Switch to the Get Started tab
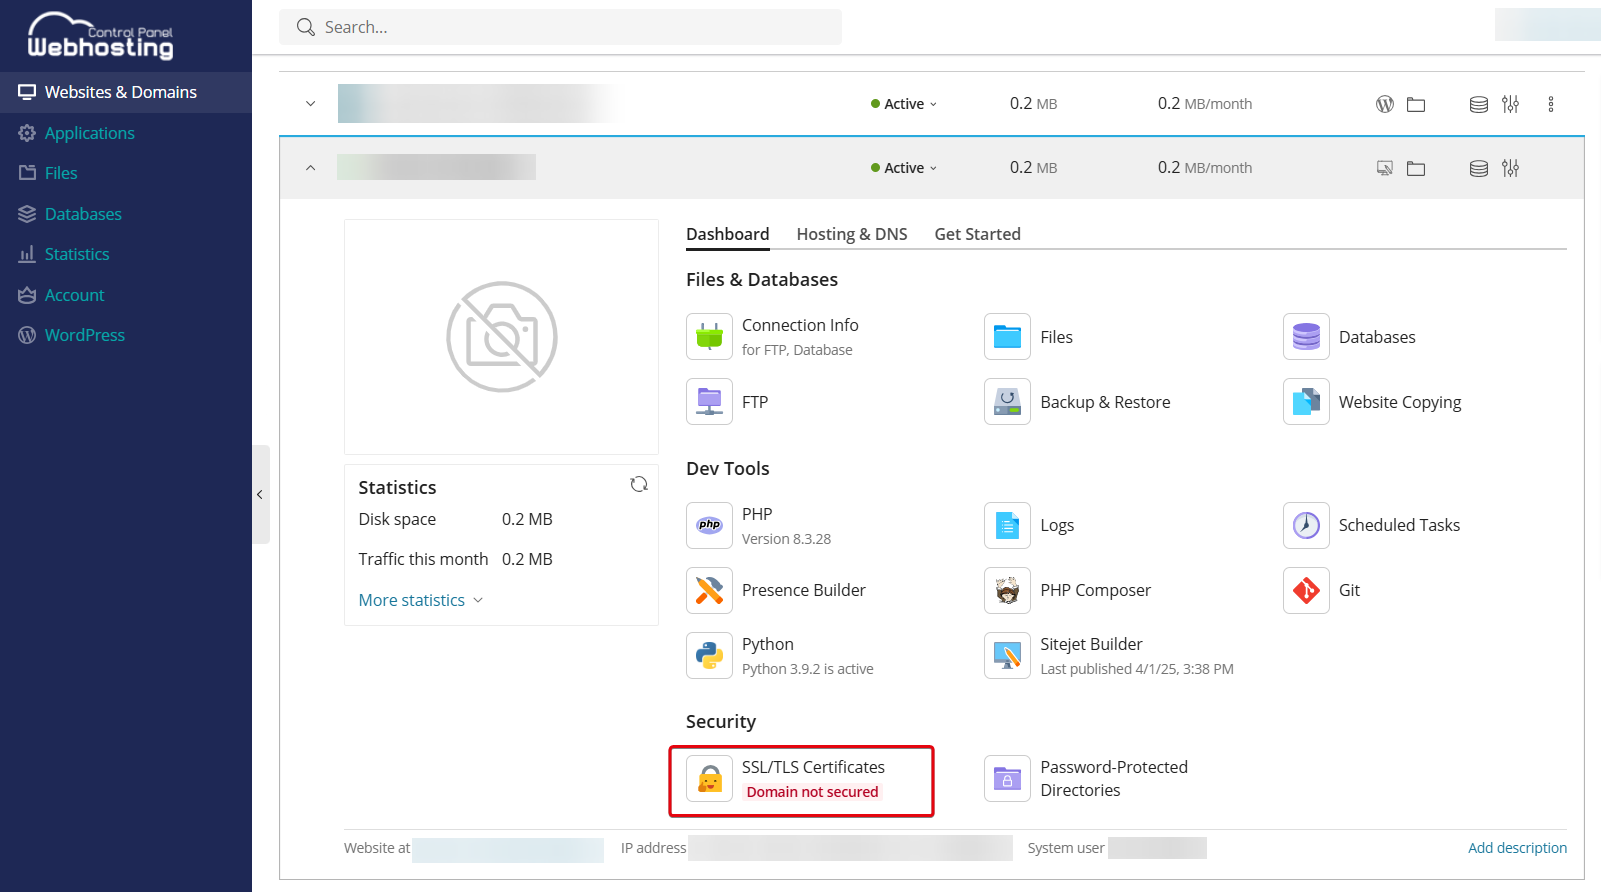 [x=977, y=234]
